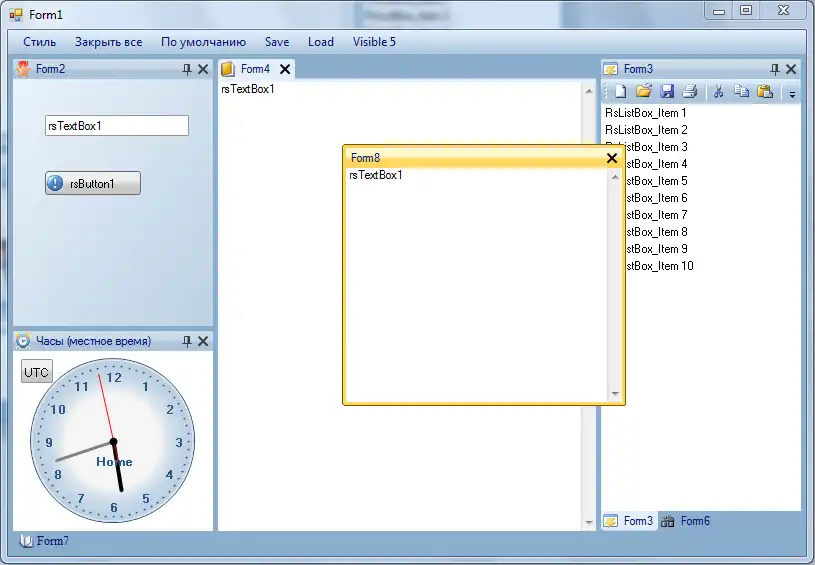The width and height of the screenshot is (815, 565).
Task: Close the Часы (местное время) panel
Action: (x=203, y=341)
